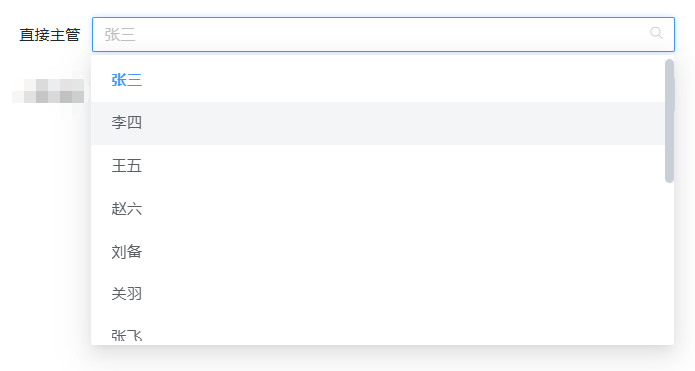Click the grey 张三 placeholder text in input

[x=120, y=35]
